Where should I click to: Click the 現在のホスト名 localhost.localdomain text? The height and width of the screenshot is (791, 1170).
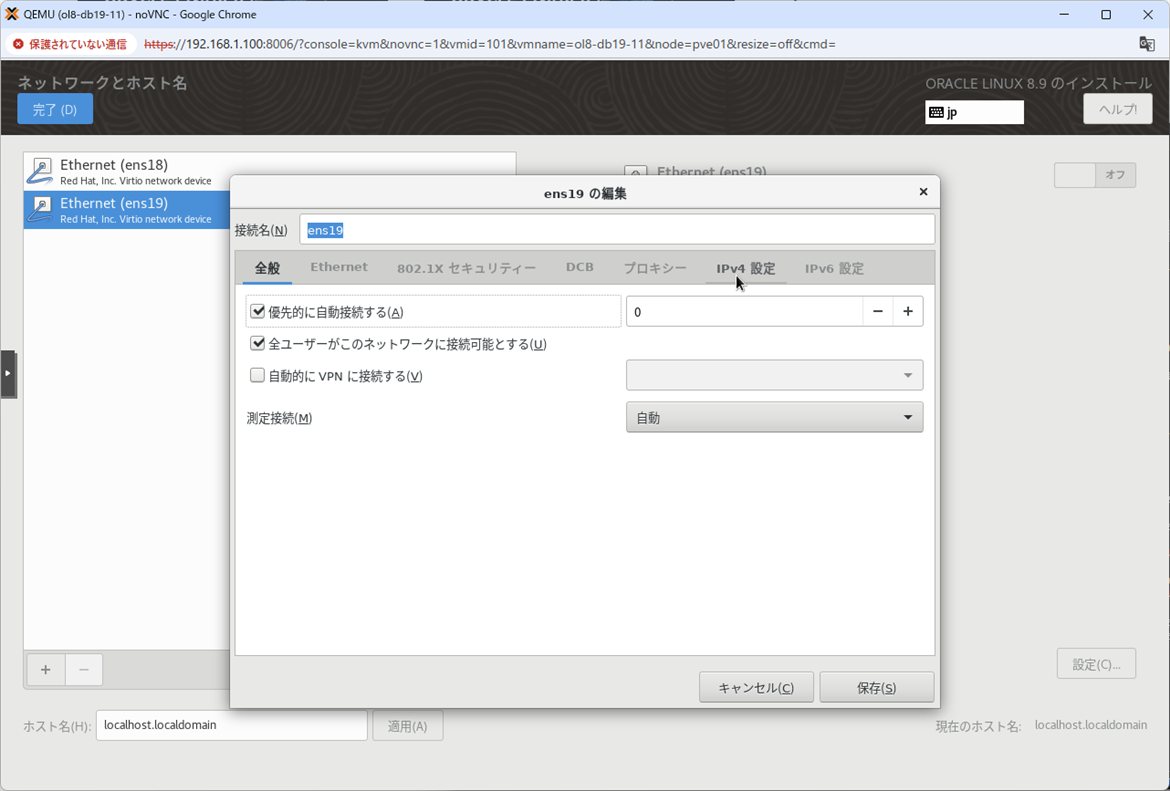pyautogui.click(x=1090, y=725)
